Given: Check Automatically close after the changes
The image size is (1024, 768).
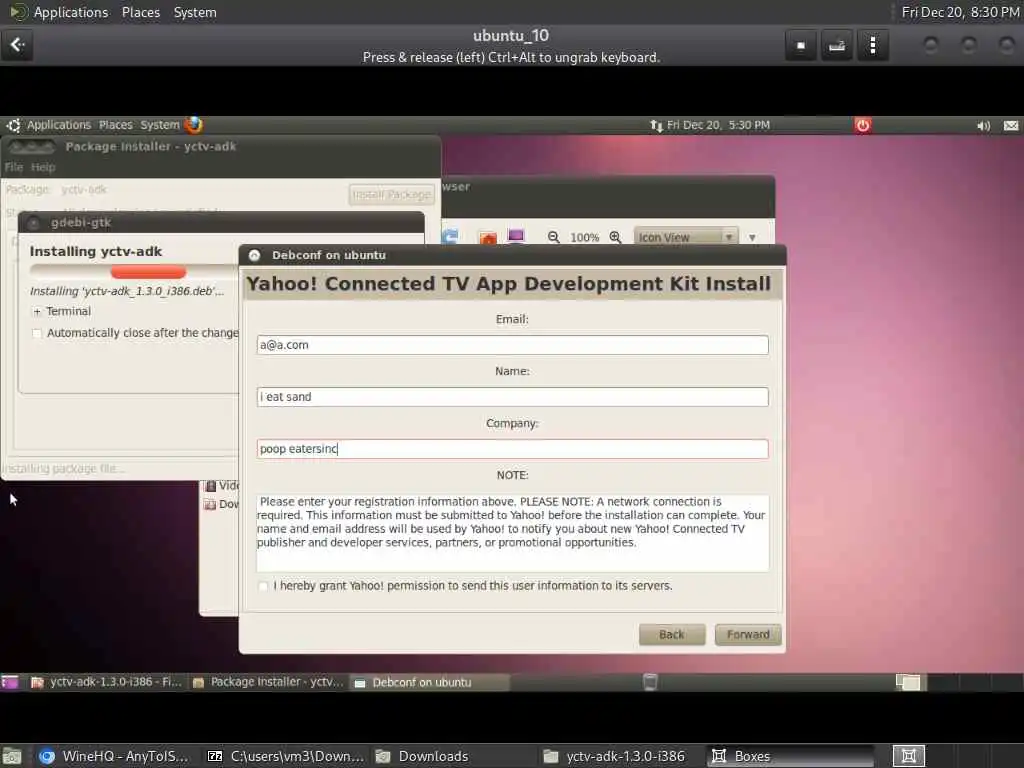Looking at the screenshot, I should 37,334.
